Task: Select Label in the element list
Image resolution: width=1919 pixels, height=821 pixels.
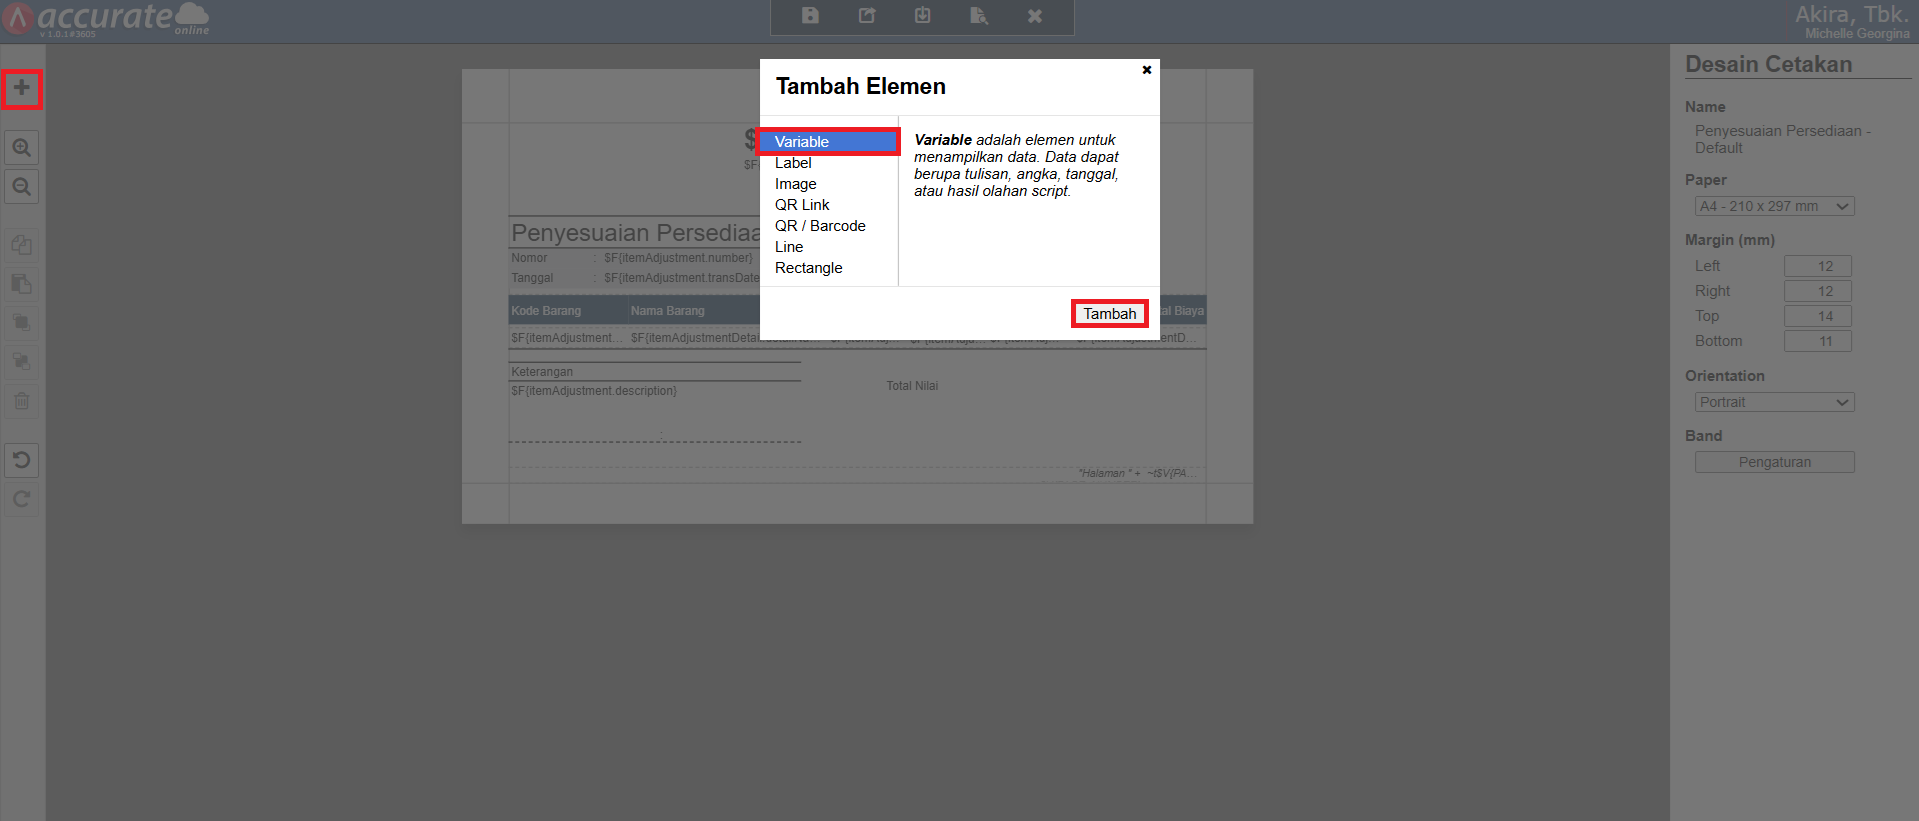Action: coord(793,163)
